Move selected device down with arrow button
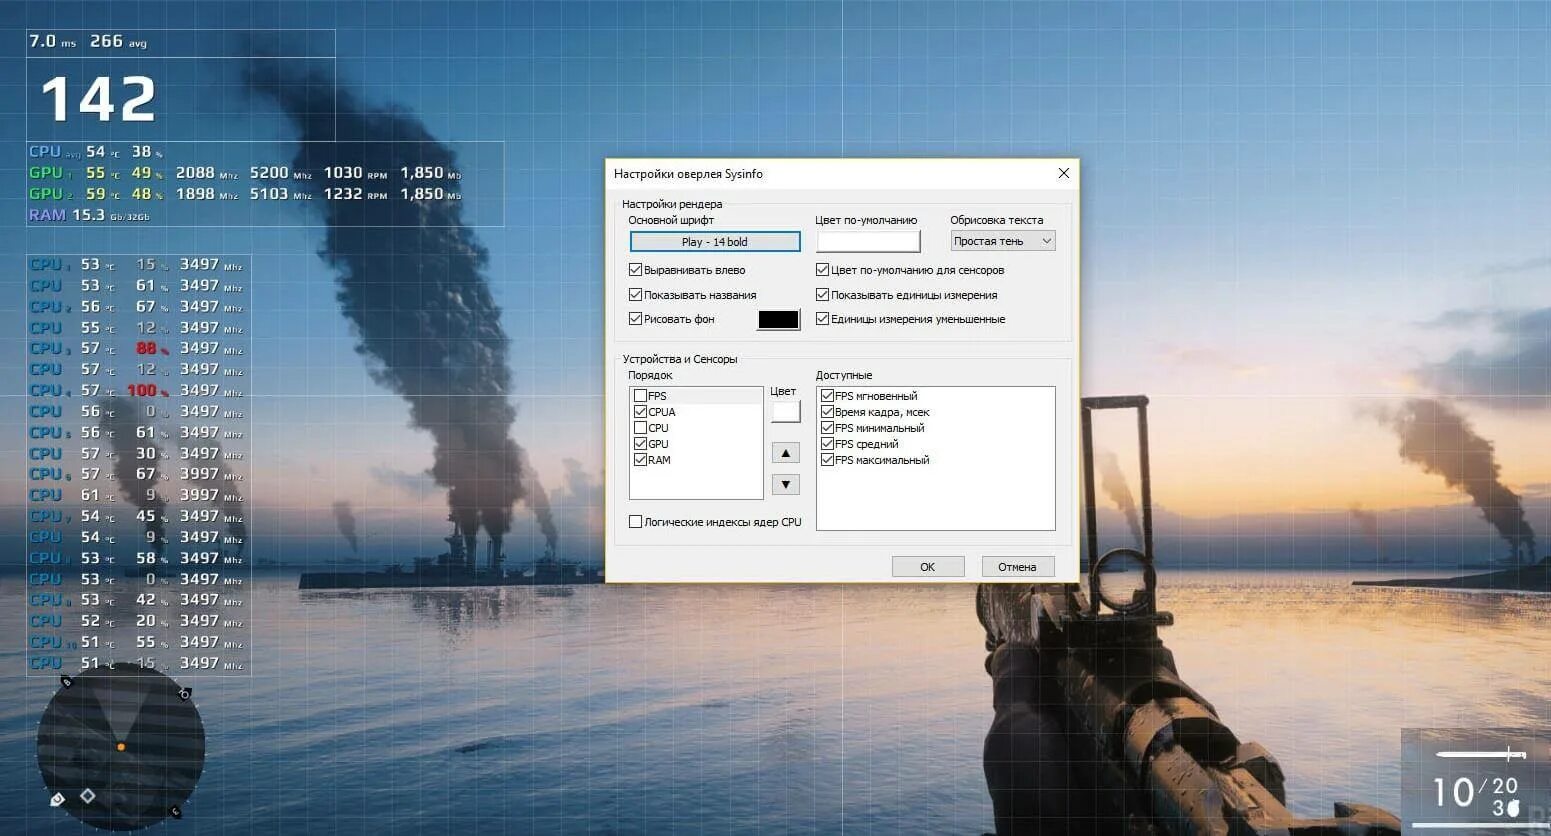 [x=786, y=485]
